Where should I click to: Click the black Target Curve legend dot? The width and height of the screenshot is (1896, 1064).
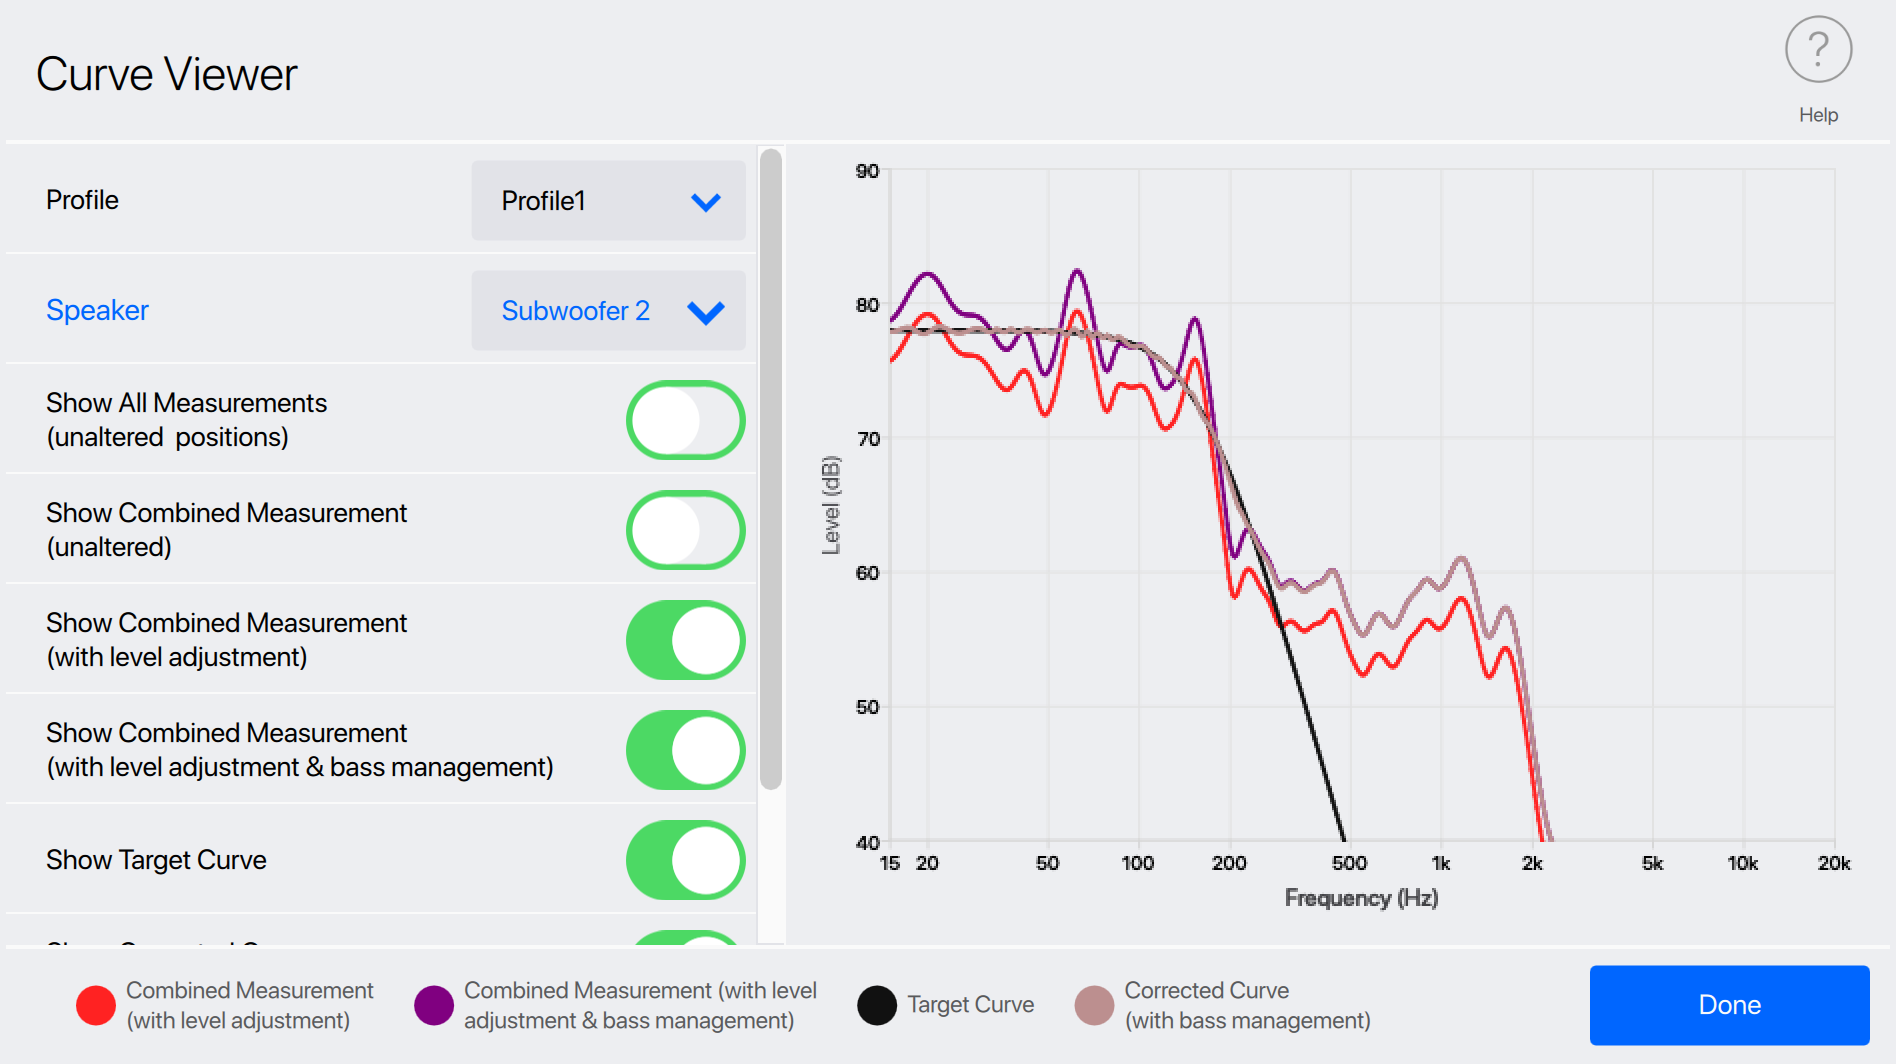(877, 1005)
